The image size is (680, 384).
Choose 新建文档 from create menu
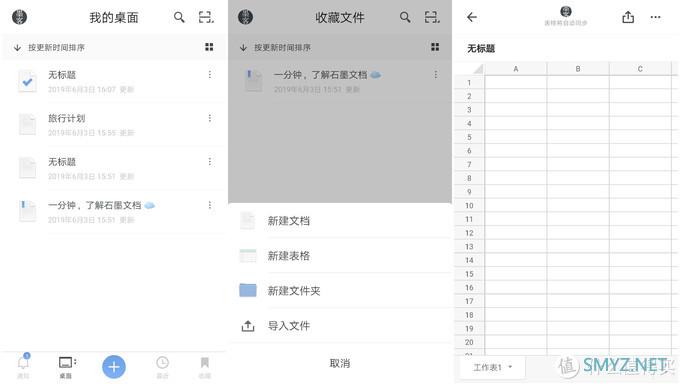pos(340,221)
